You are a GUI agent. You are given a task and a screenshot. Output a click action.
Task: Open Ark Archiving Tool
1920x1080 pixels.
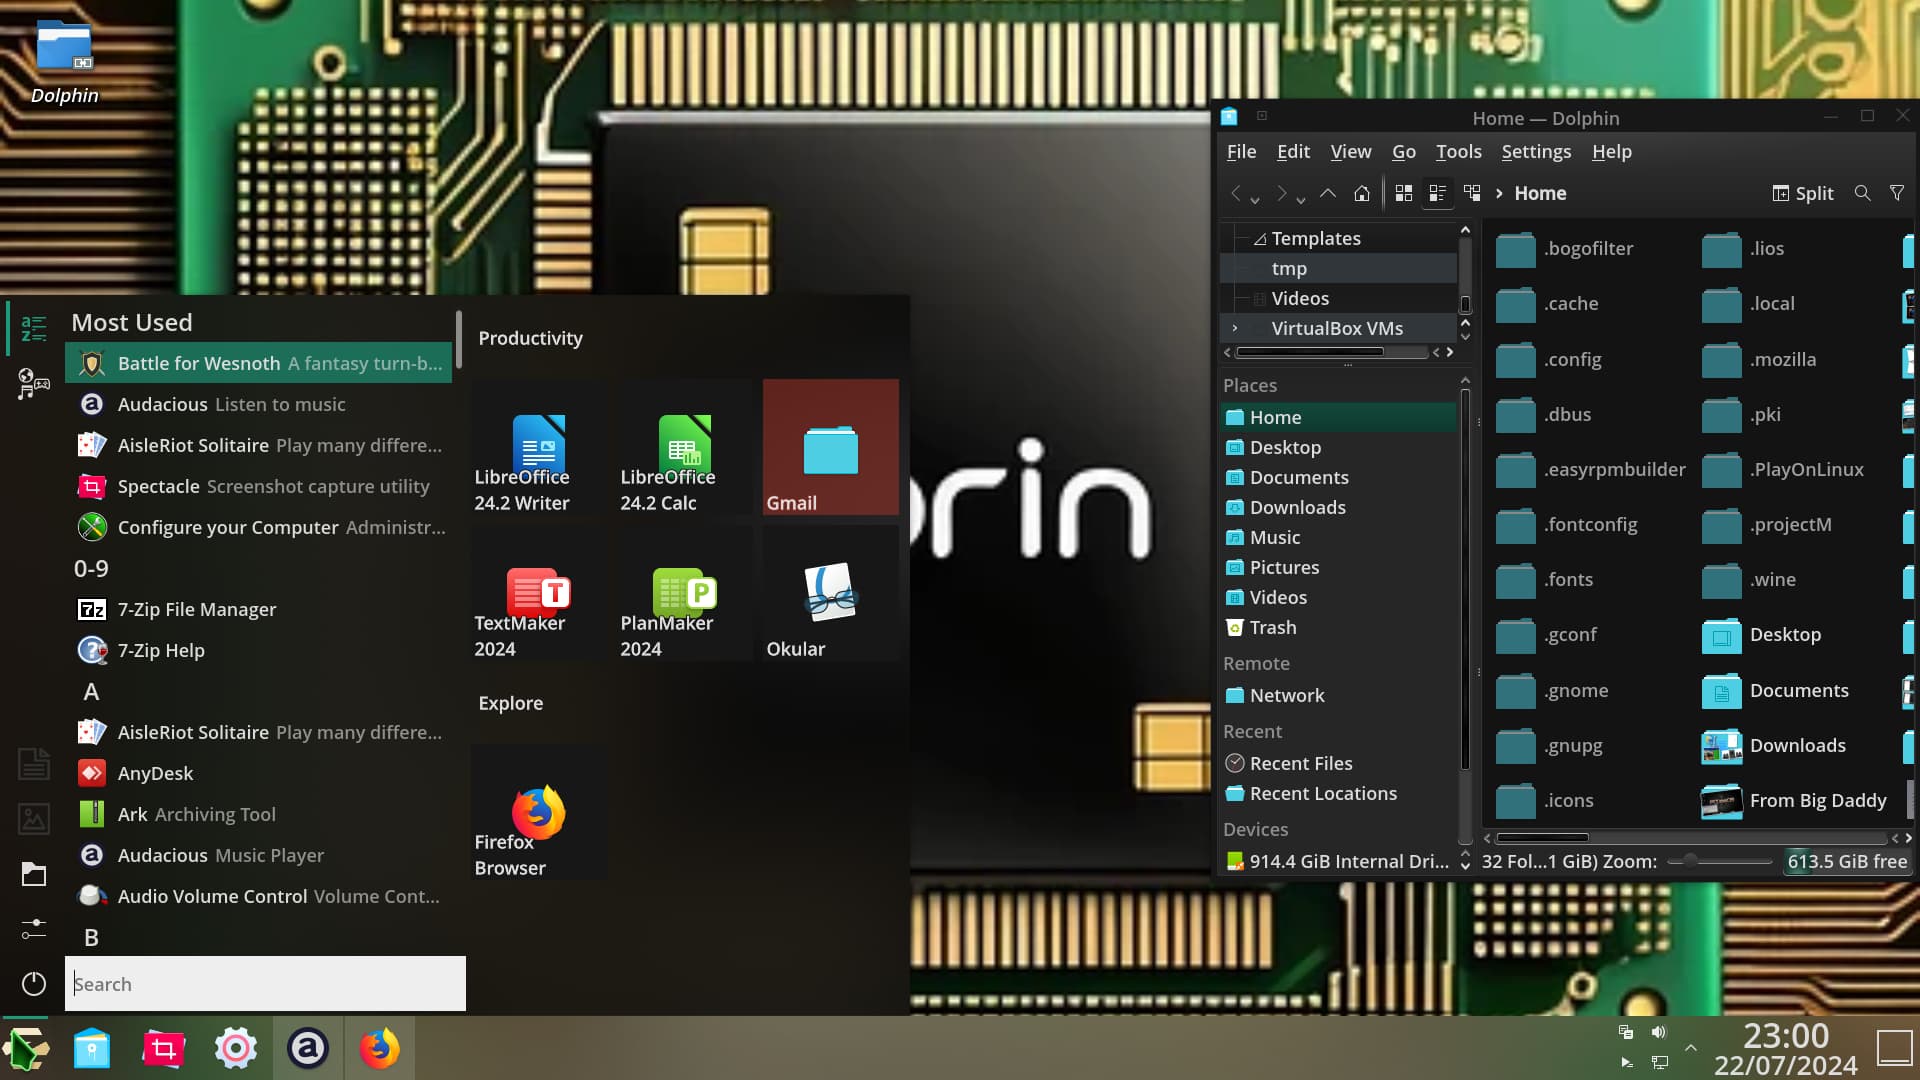click(x=259, y=814)
